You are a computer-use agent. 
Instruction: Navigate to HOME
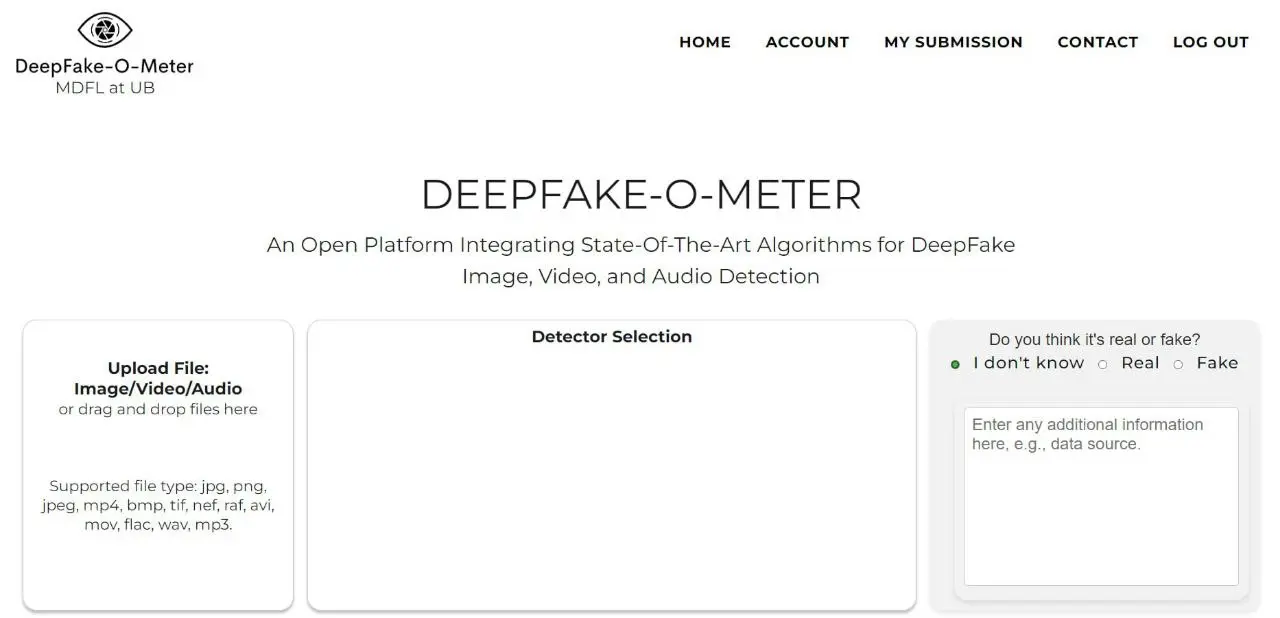(x=705, y=42)
